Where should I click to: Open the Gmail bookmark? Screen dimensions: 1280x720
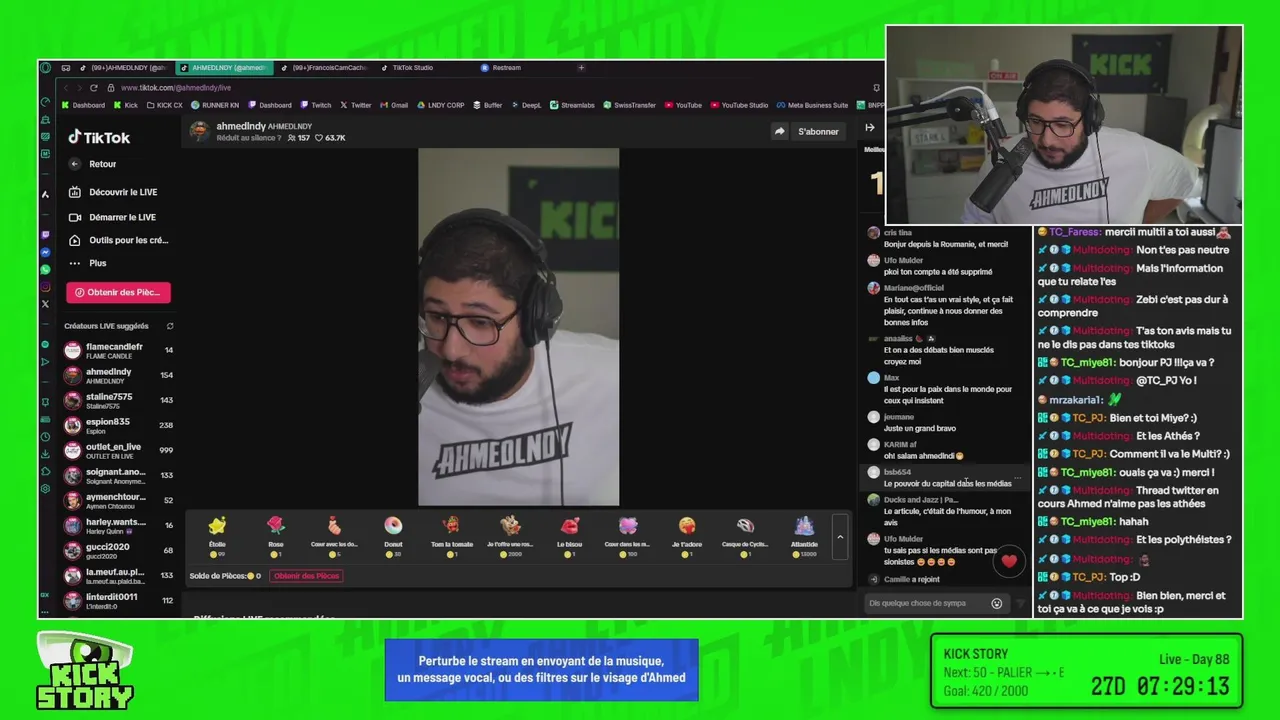point(393,105)
